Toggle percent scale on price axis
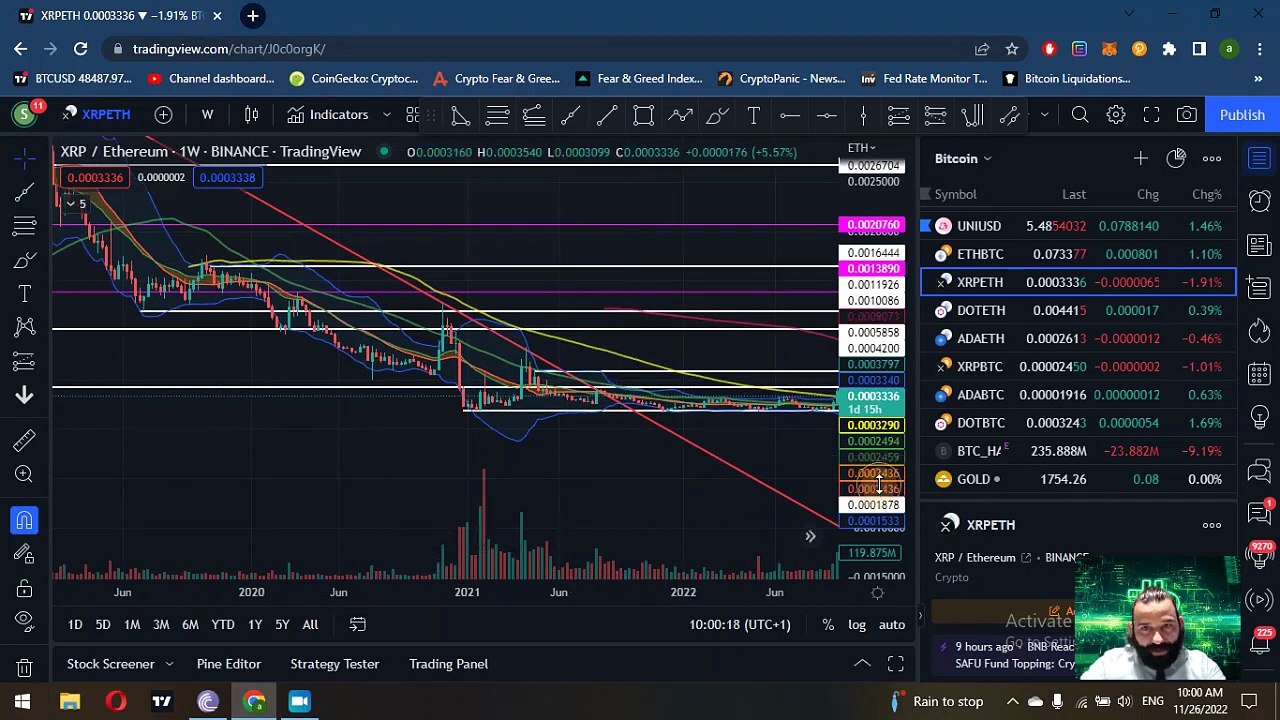 [828, 625]
